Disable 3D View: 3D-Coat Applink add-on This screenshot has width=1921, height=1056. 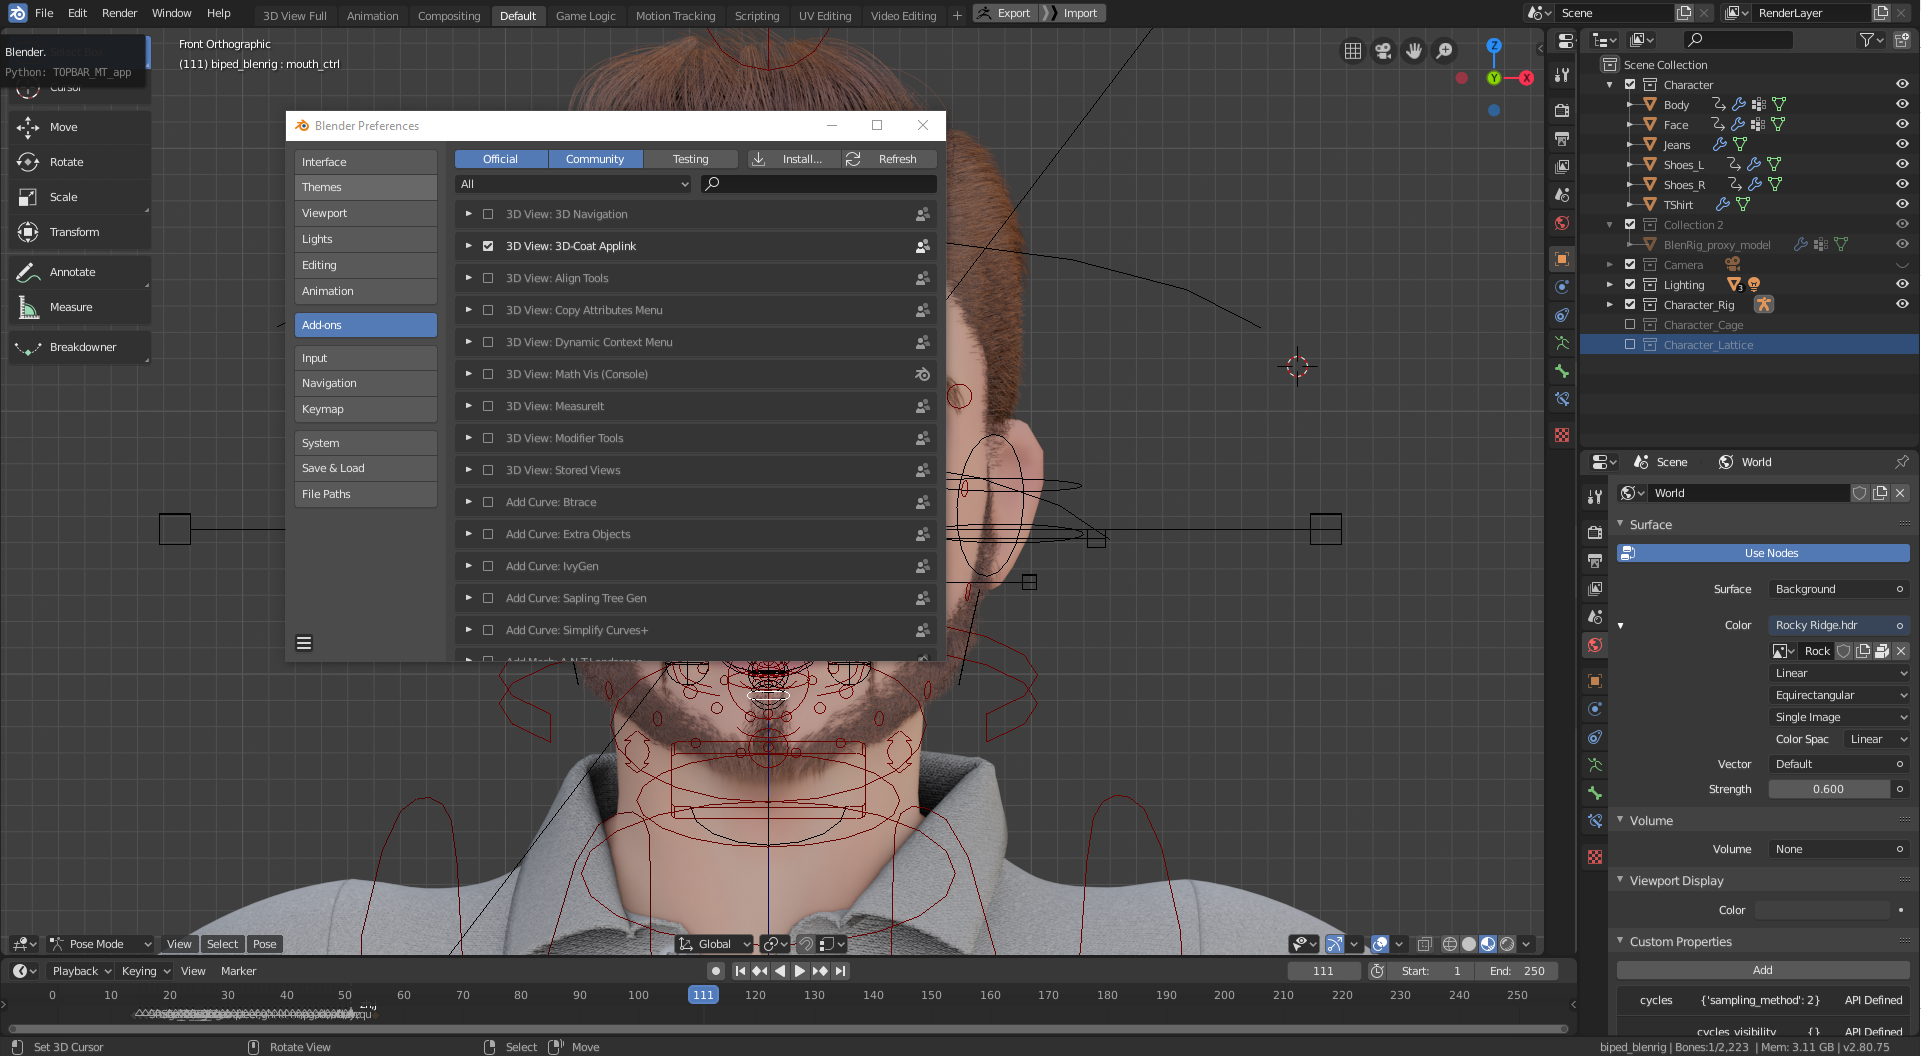[x=488, y=246]
